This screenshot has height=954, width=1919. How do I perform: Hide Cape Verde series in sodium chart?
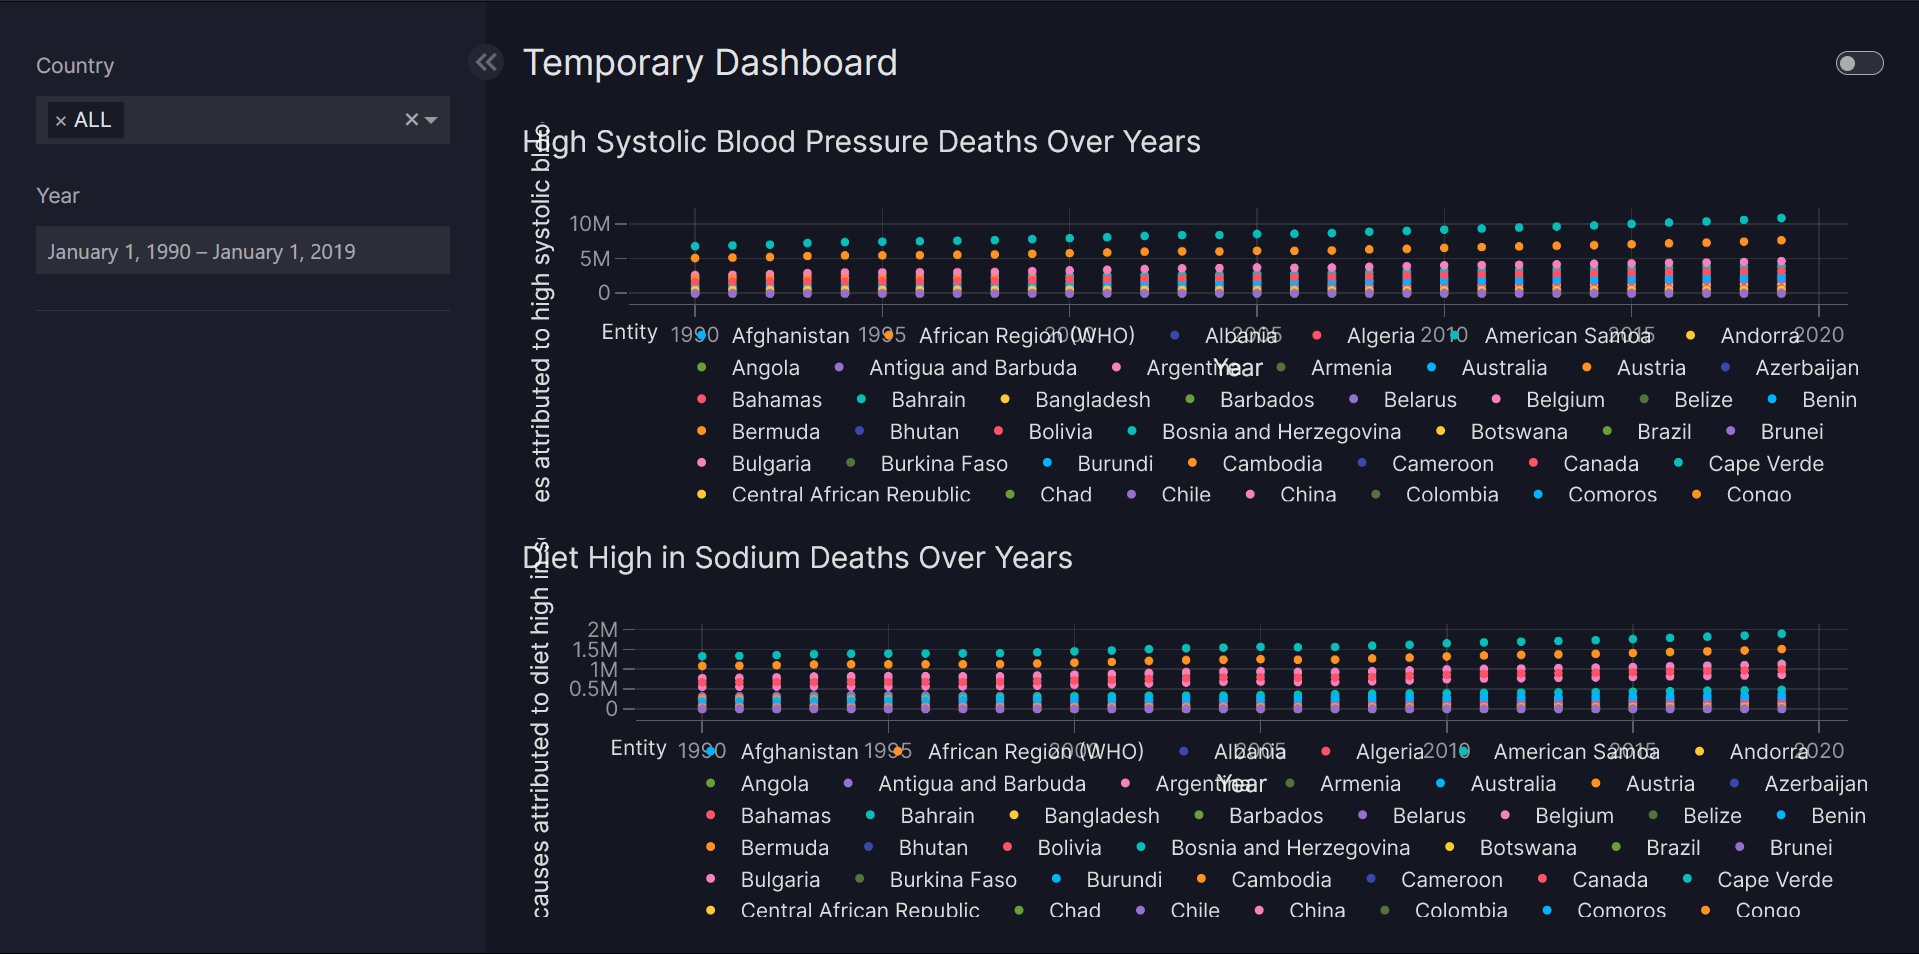pos(1774,880)
